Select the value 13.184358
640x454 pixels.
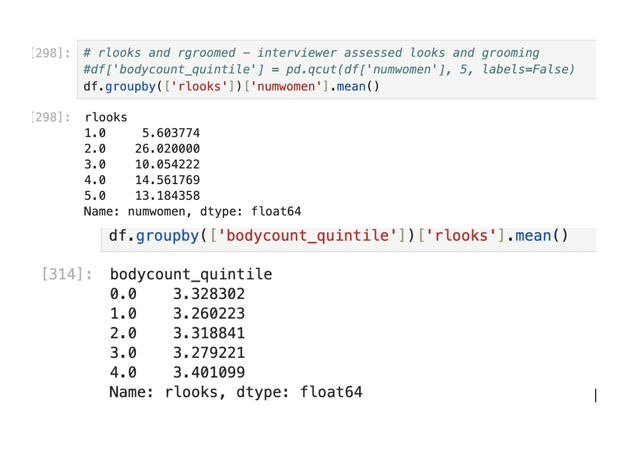tap(168, 196)
